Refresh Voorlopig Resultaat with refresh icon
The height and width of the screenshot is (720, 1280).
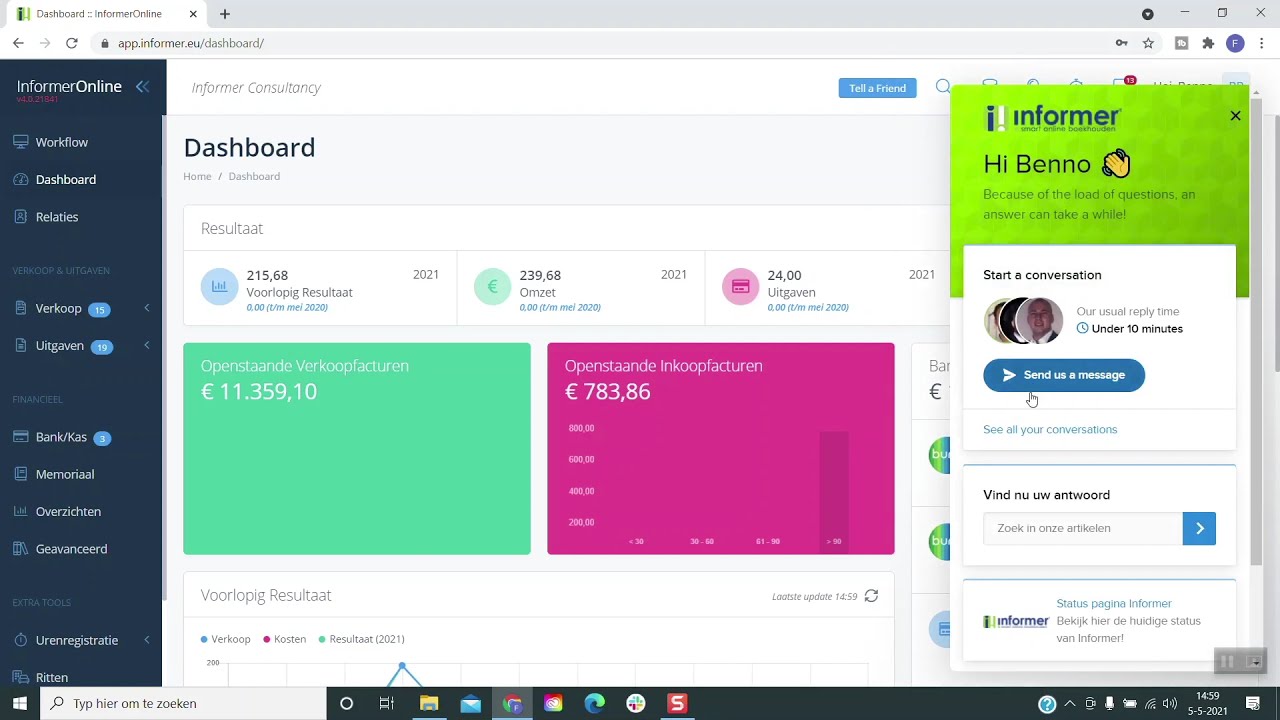click(x=871, y=596)
